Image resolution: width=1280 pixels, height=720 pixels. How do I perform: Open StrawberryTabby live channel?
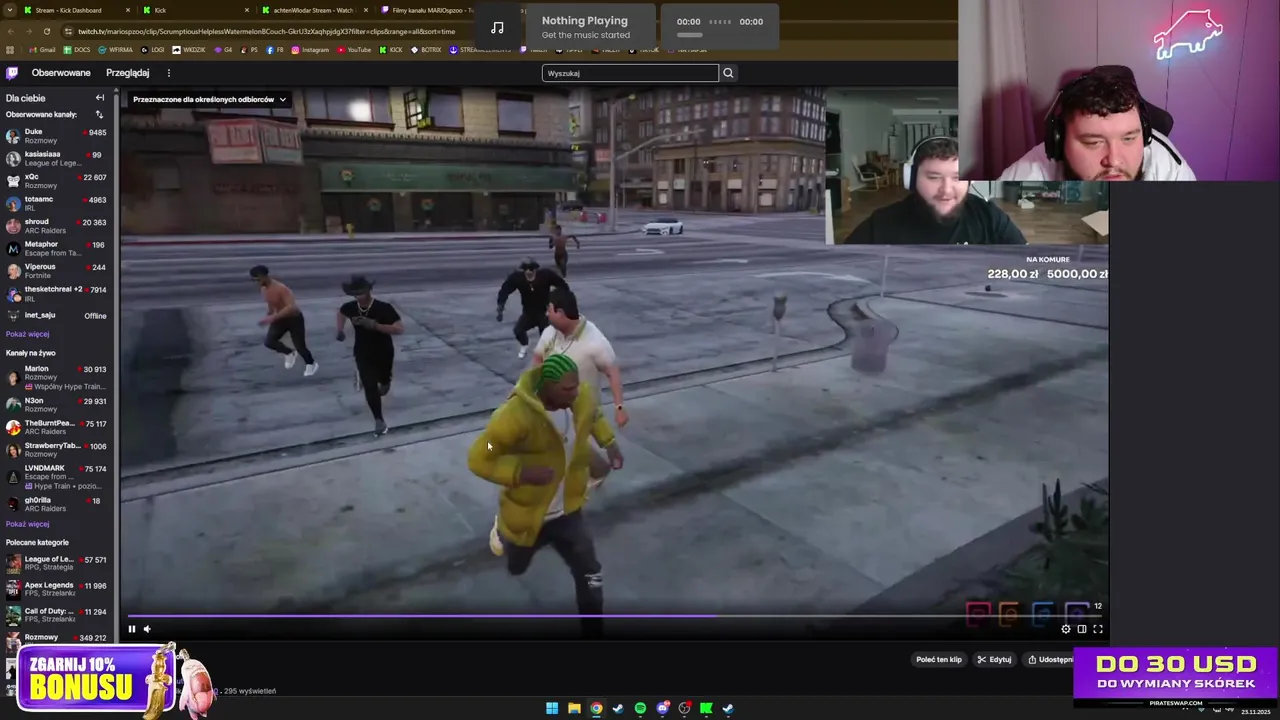pos(56,450)
